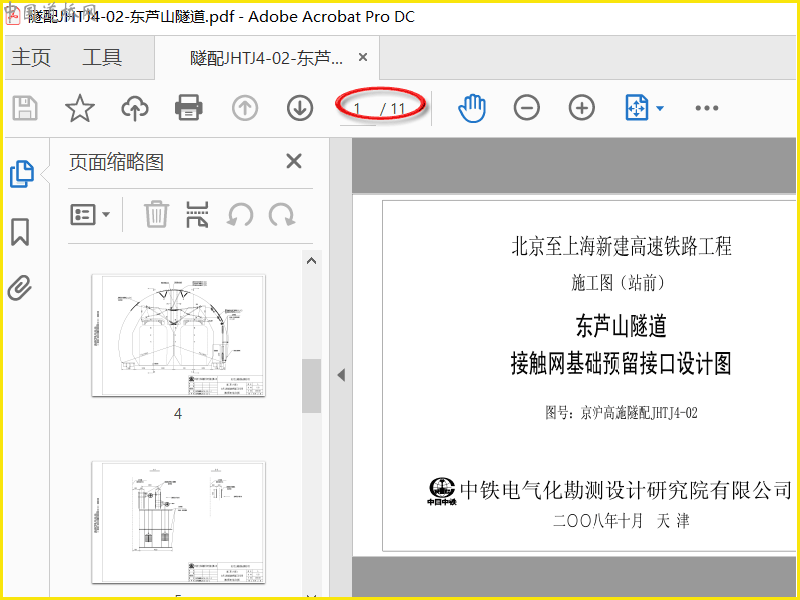Click the thumbnails panel page tools icon
The width and height of the screenshot is (800, 600).
pos(197,214)
